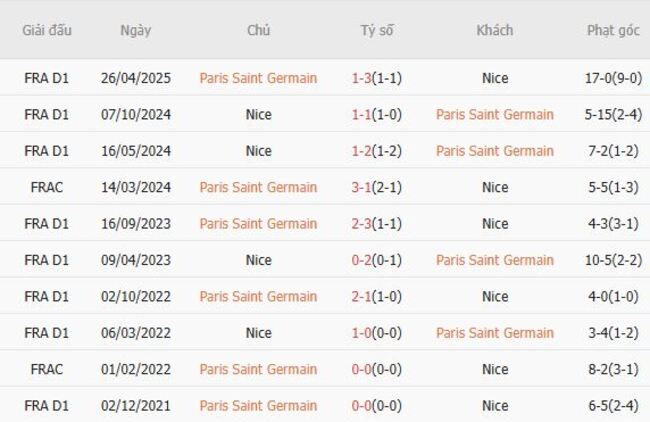
Task: Click the Nice home team in the 07/10/2024 row
Action: [x=258, y=114]
